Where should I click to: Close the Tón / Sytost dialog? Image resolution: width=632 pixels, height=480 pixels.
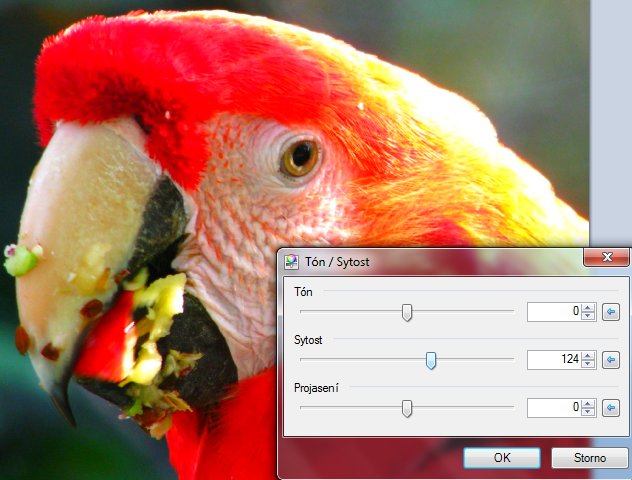[x=607, y=257]
